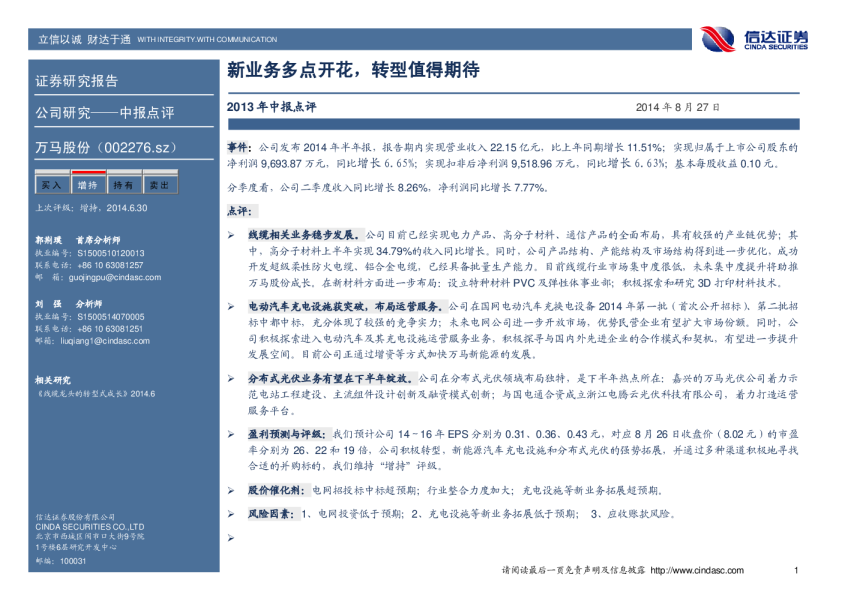Click the arrow bullet before 分布式光伏业务
Screen dimensions: 842x595
pos(231,380)
